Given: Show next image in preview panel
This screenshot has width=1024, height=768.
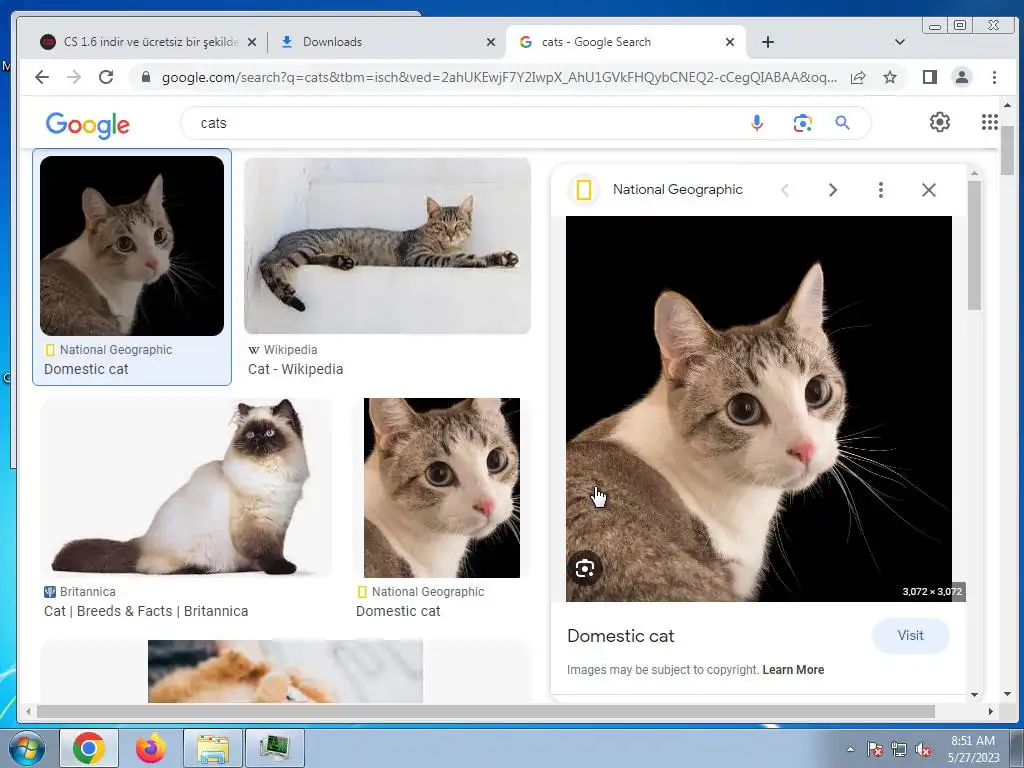Looking at the screenshot, I should pyautogui.click(x=833, y=190).
